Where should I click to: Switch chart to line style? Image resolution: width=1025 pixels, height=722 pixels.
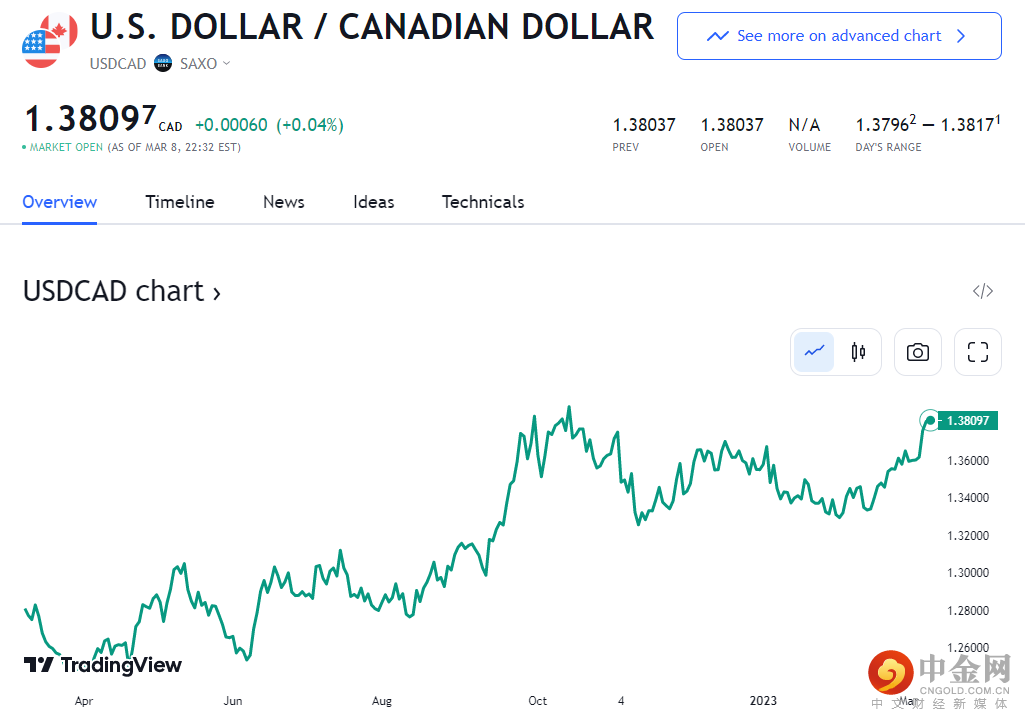point(814,352)
